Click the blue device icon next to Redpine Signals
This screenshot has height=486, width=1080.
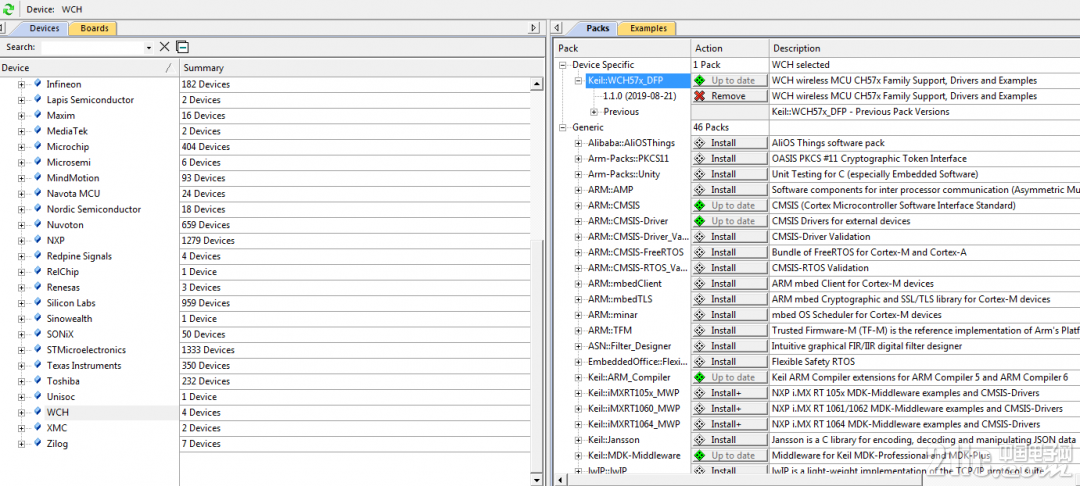(37, 256)
